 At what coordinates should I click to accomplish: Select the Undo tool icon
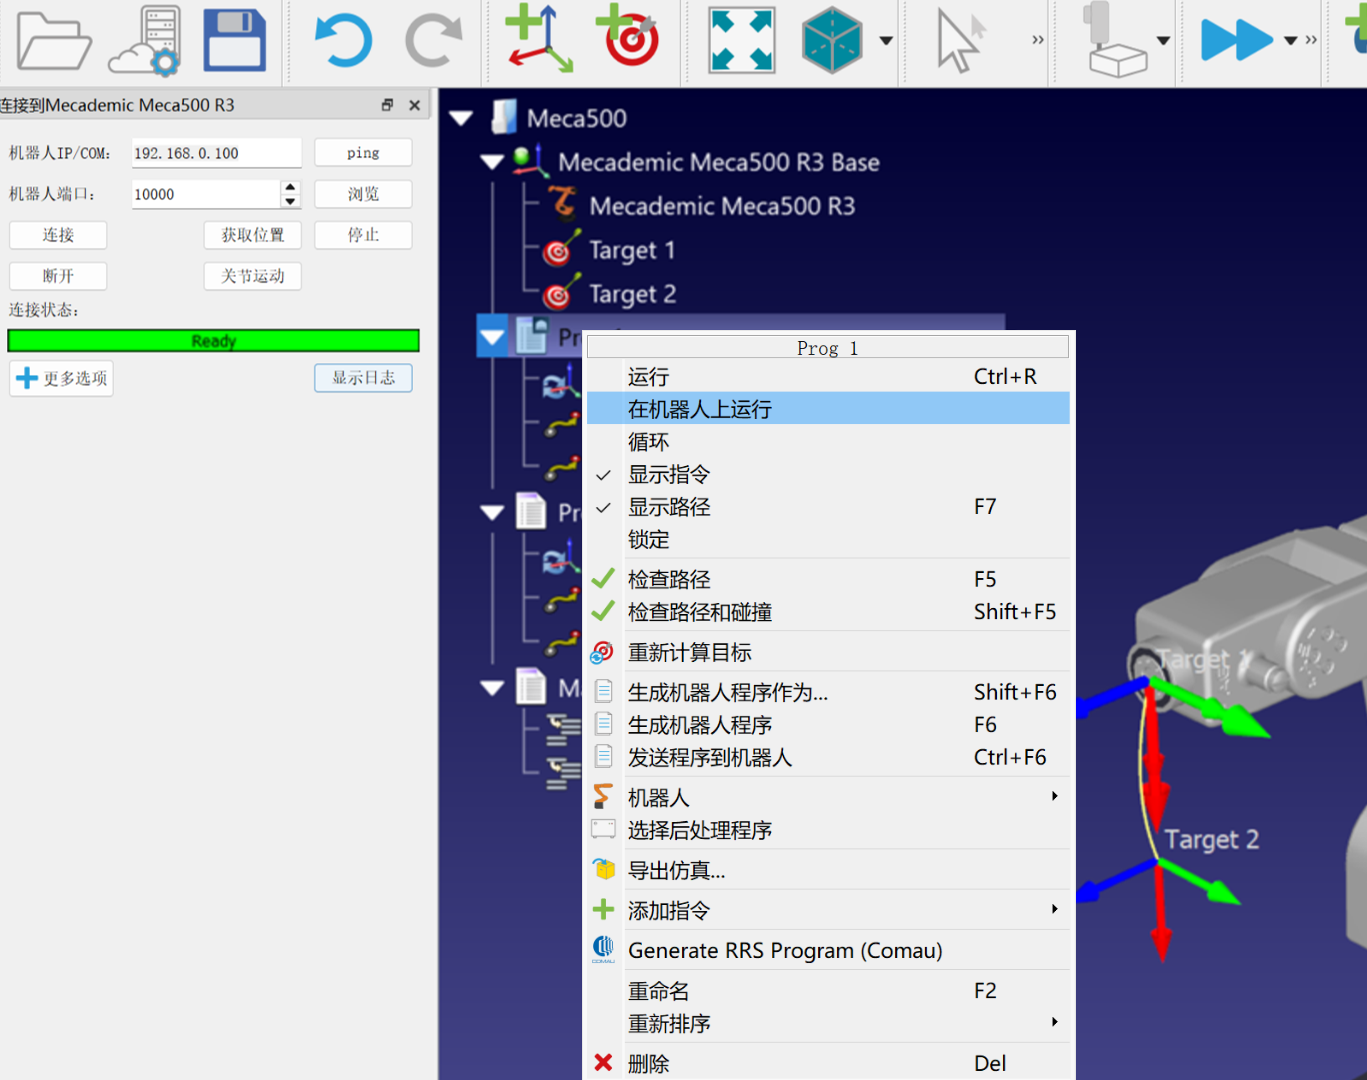click(x=343, y=41)
